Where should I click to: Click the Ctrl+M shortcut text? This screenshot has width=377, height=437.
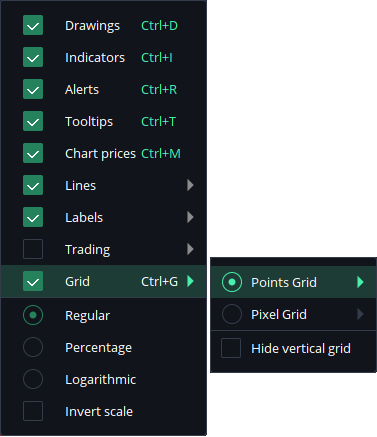click(x=161, y=154)
